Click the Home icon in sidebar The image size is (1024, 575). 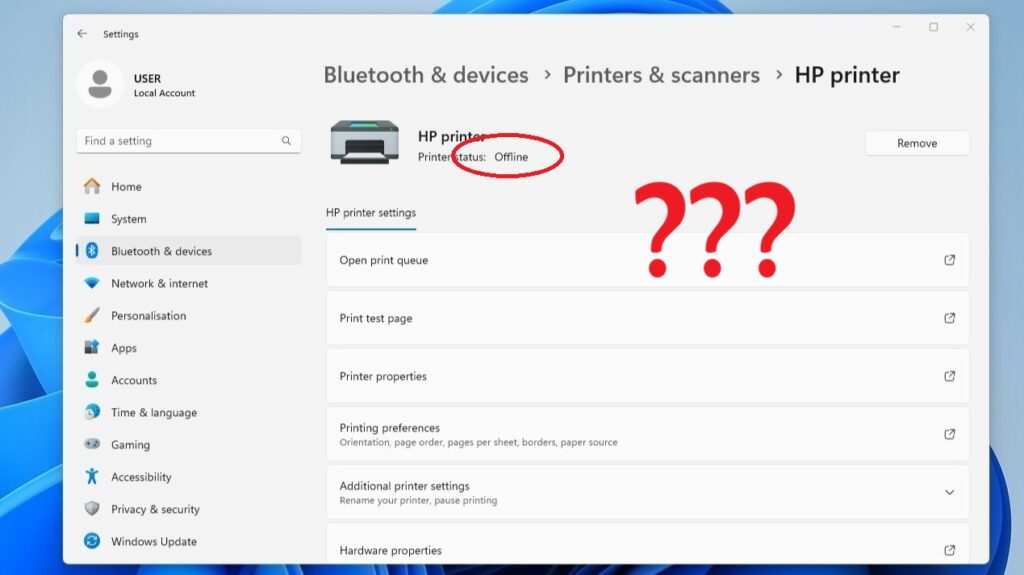(x=92, y=187)
